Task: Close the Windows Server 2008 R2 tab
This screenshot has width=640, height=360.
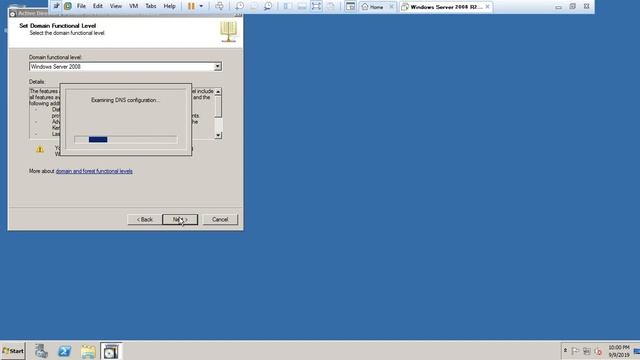Action: click(487, 7)
